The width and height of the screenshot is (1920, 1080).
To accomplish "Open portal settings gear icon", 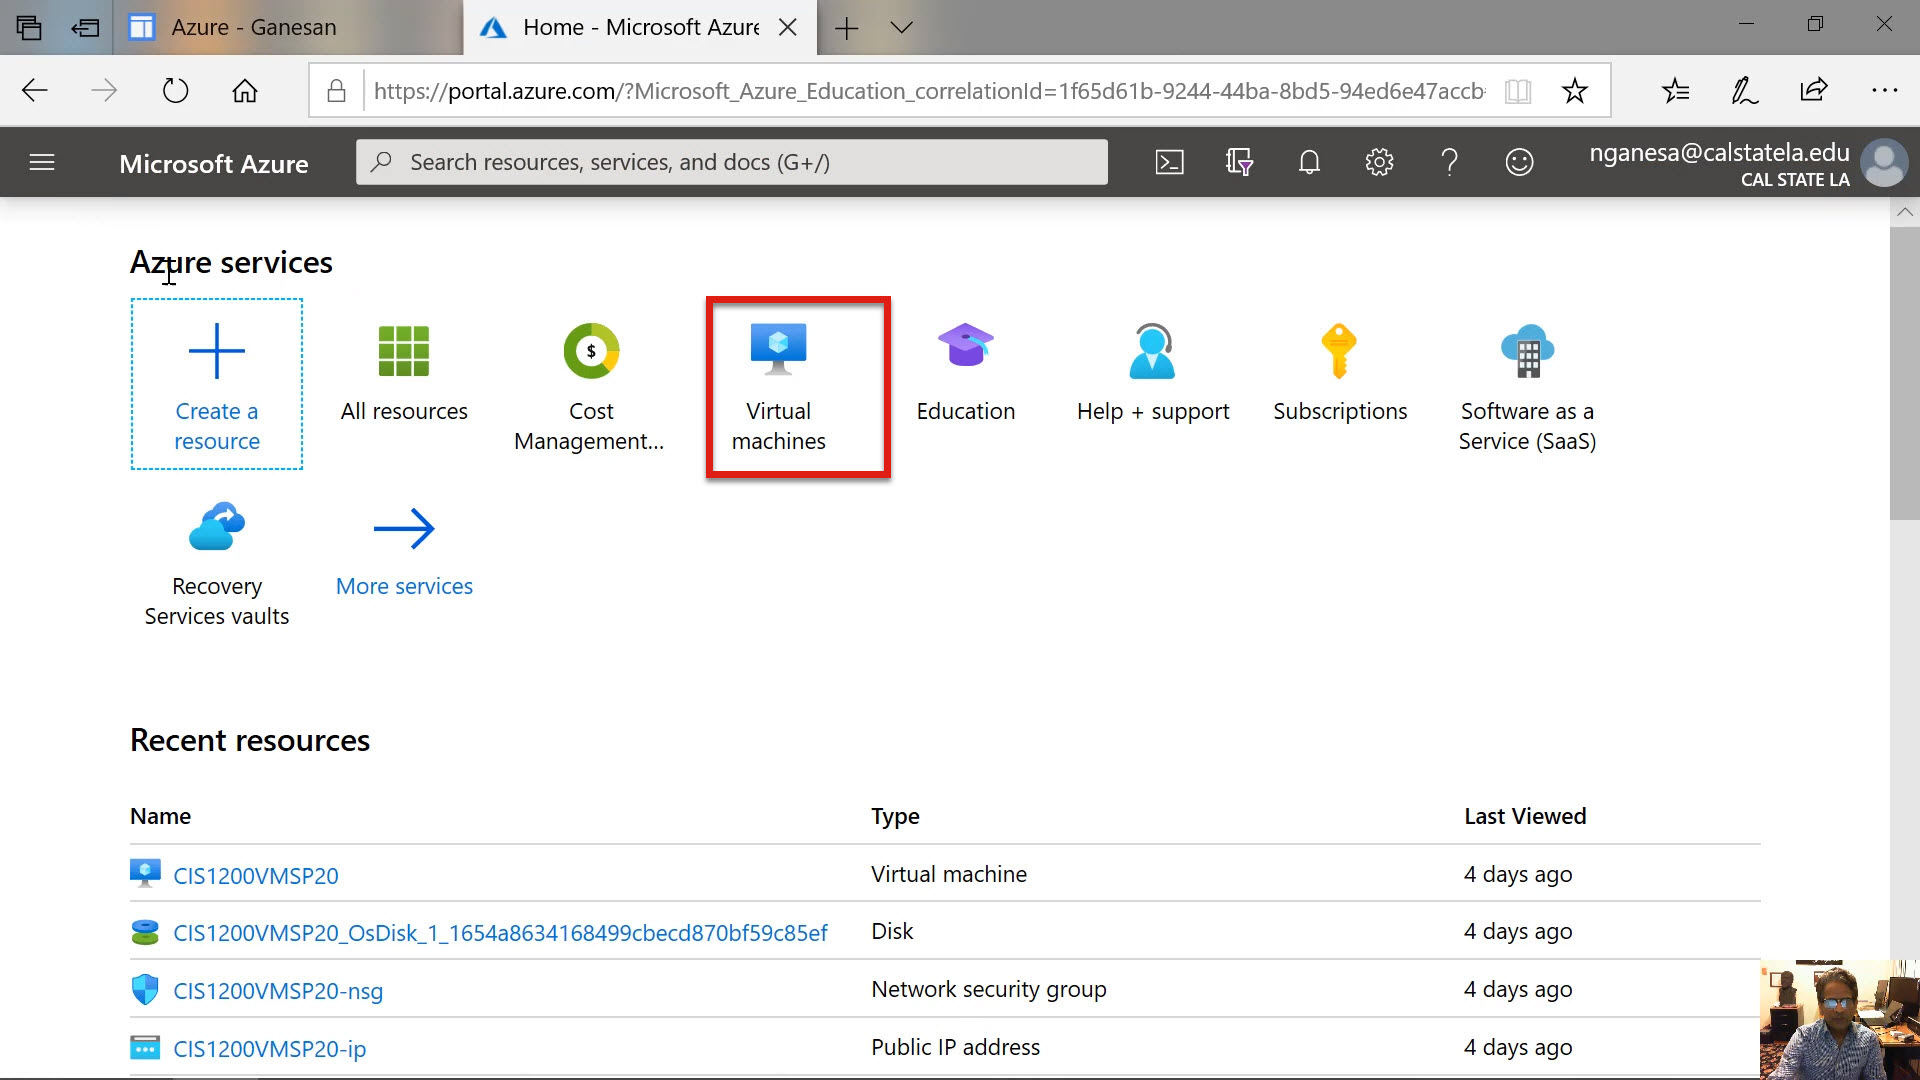I will pyautogui.click(x=1379, y=162).
